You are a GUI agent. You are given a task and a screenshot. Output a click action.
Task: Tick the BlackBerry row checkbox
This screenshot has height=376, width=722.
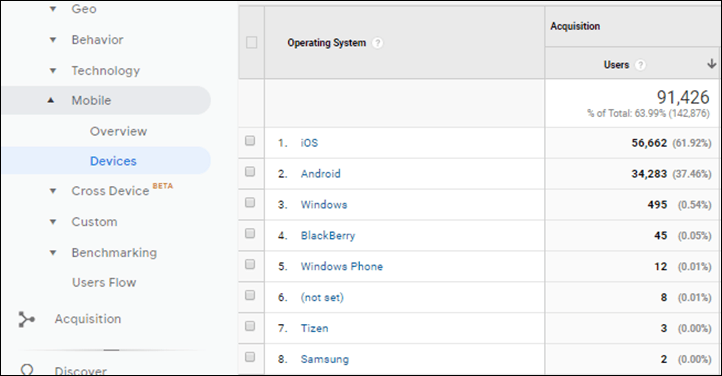[250, 233]
